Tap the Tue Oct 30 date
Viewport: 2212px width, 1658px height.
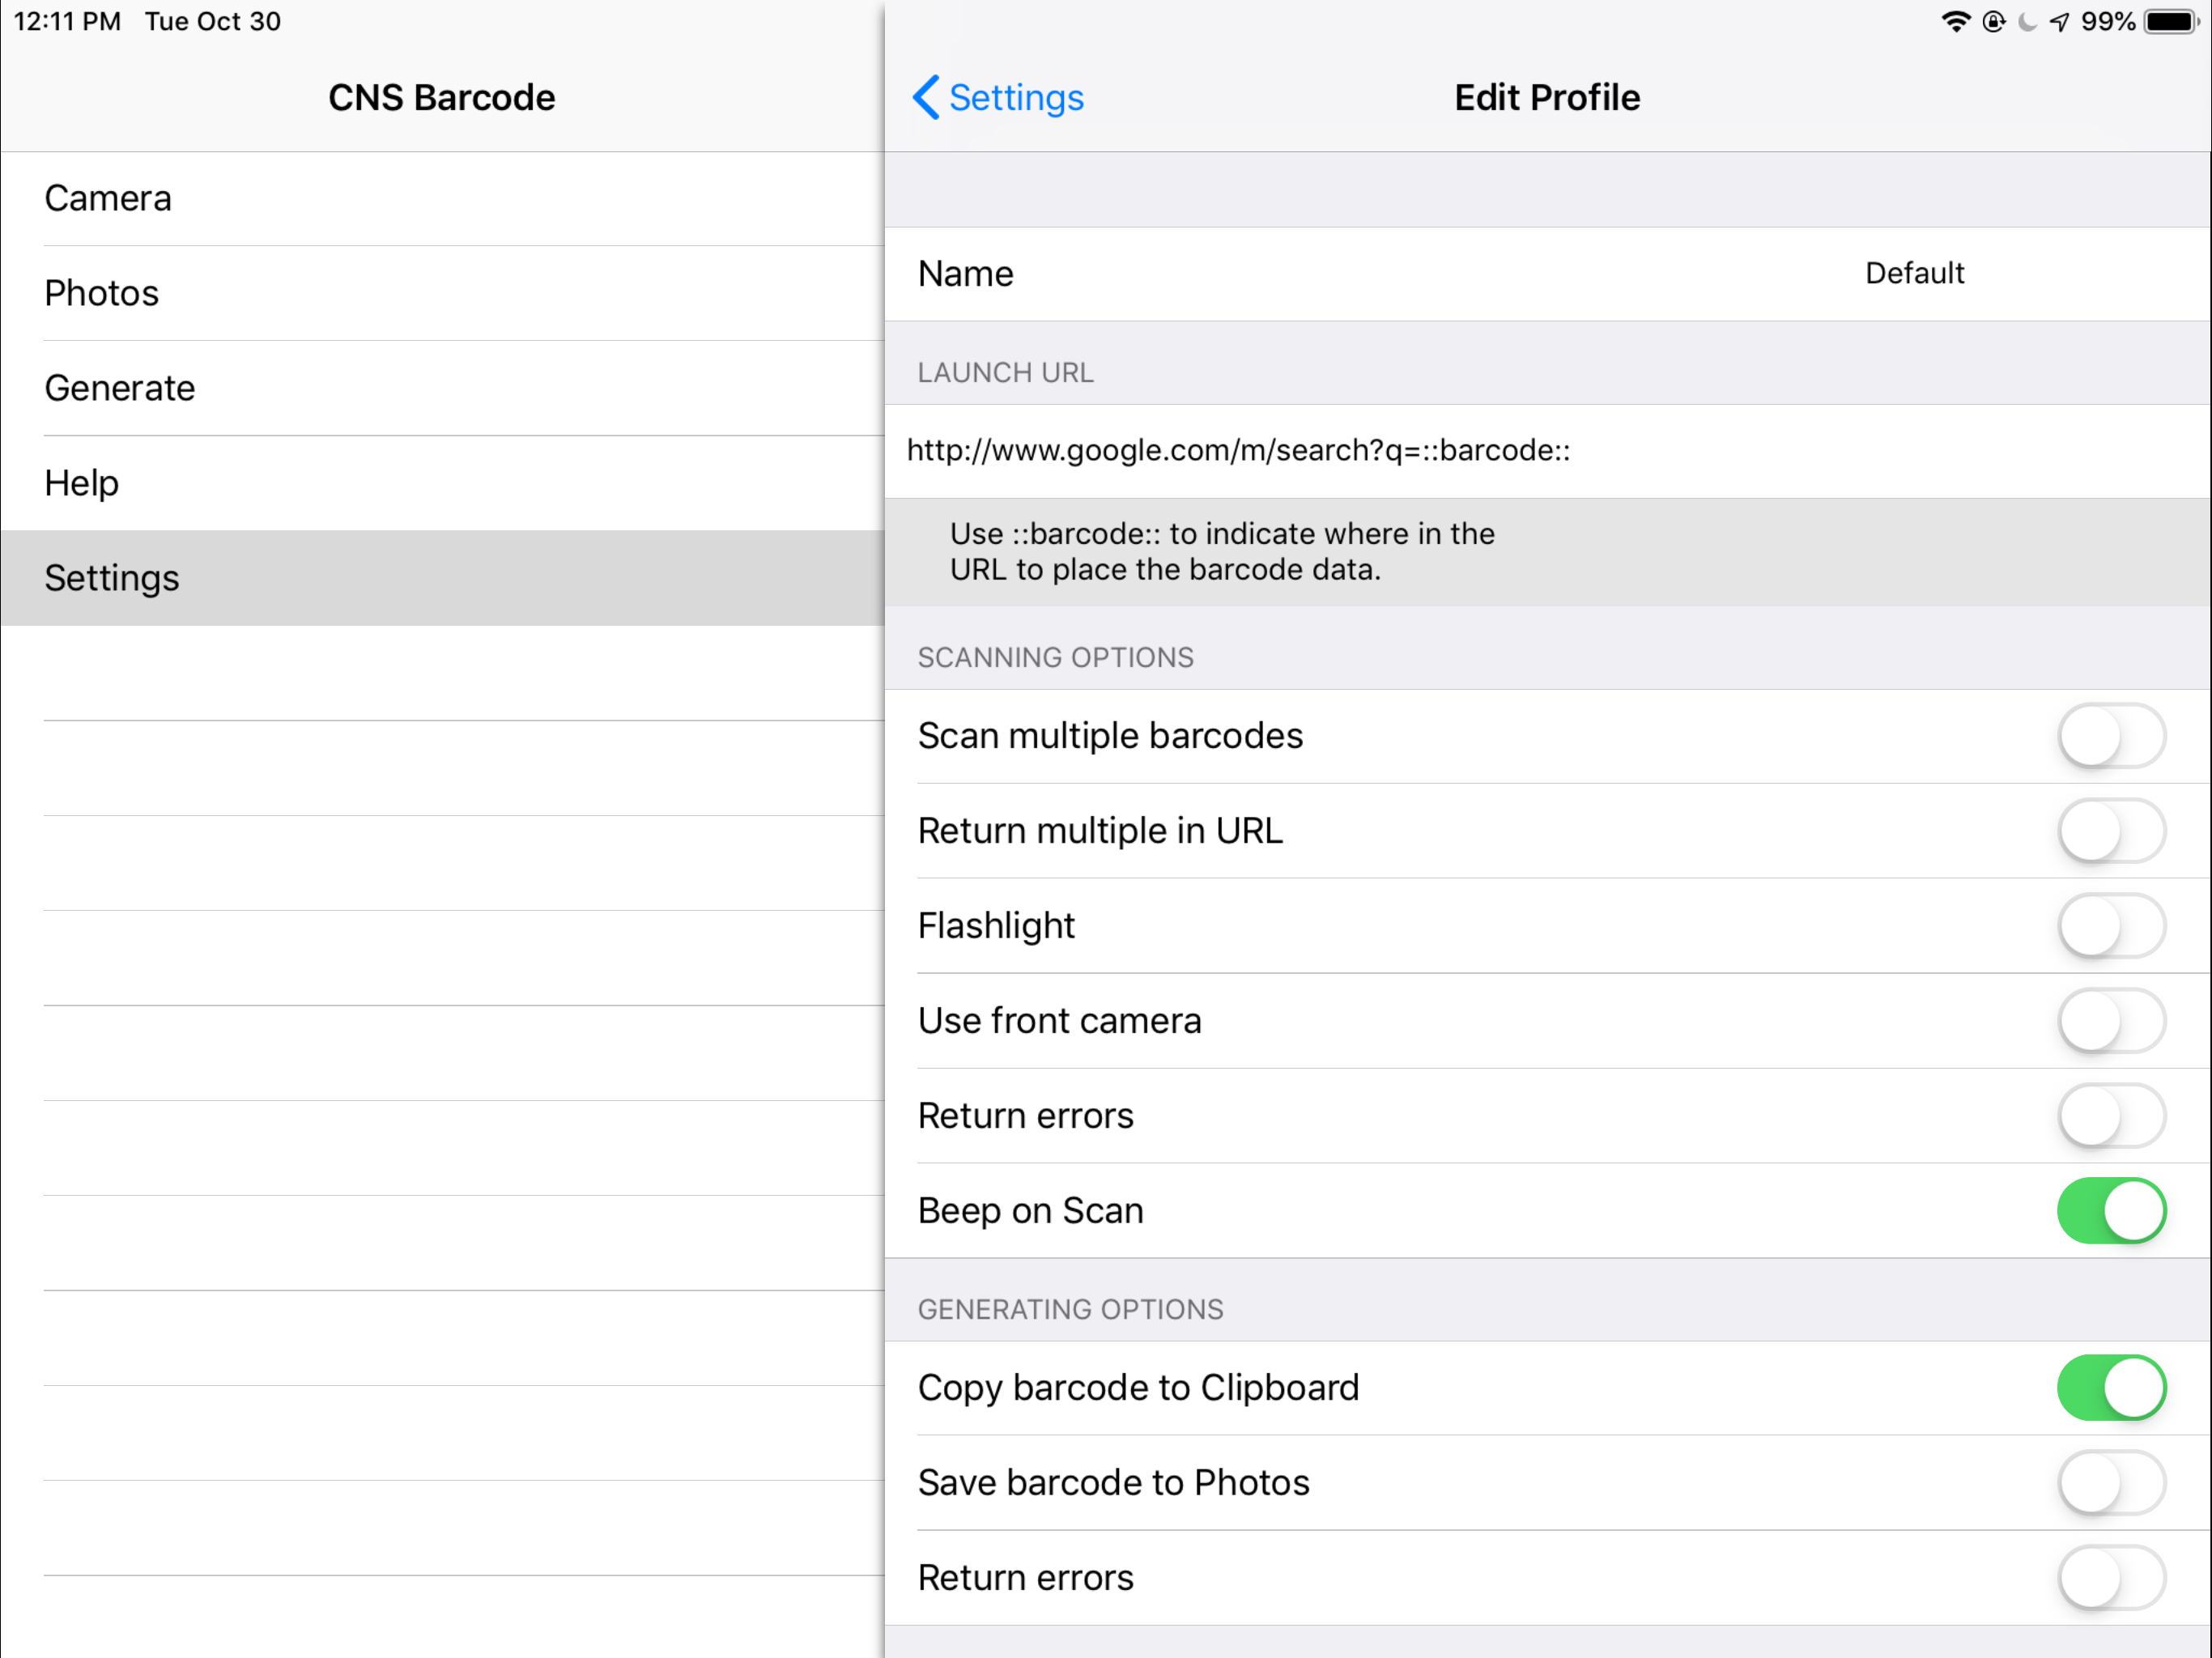[213, 21]
